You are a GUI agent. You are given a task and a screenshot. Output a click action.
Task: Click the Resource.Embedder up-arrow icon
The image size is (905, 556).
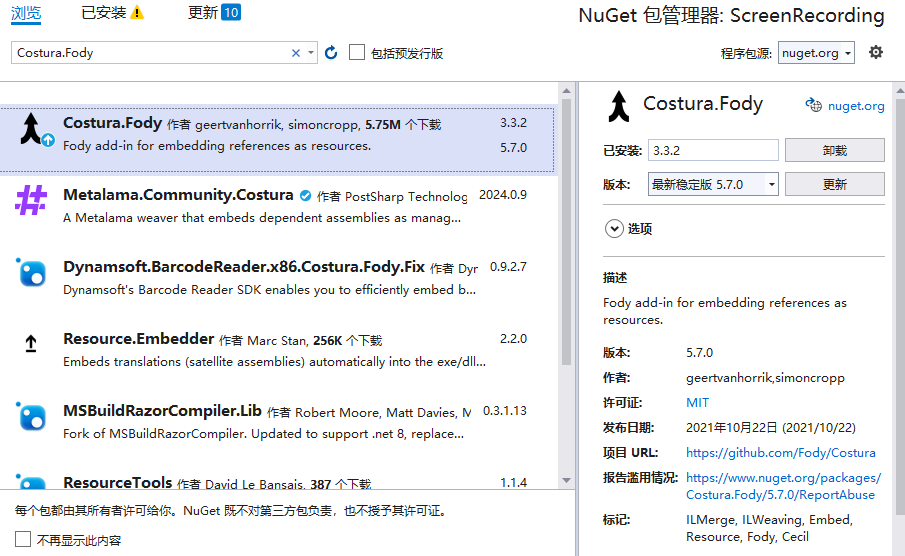[31, 344]
